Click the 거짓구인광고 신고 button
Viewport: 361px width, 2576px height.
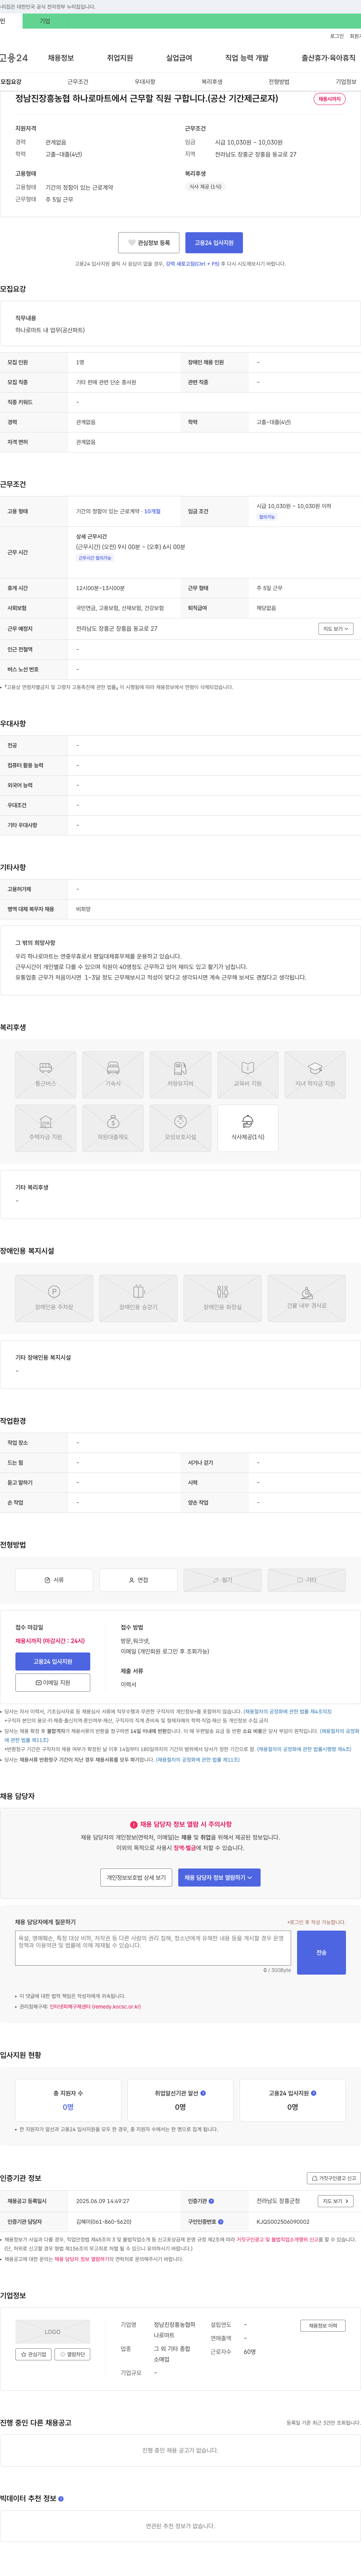pyautogui.click(x=333, y=2178)
